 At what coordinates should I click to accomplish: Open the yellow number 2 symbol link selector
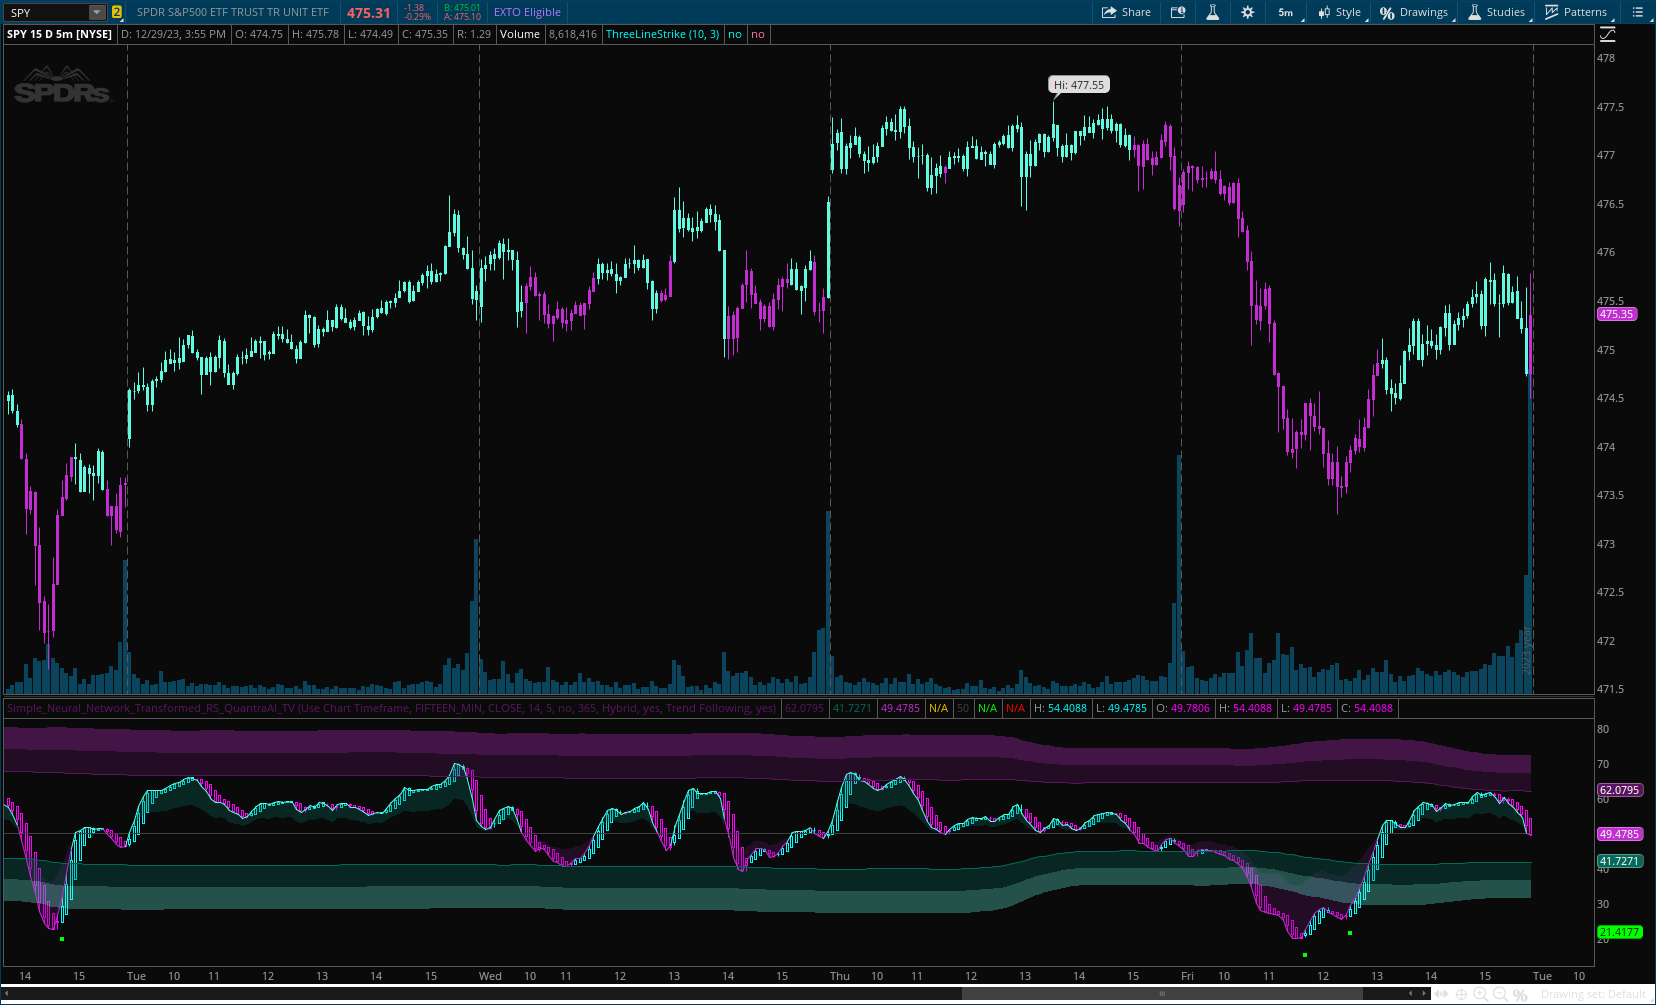tap(117, 13)
